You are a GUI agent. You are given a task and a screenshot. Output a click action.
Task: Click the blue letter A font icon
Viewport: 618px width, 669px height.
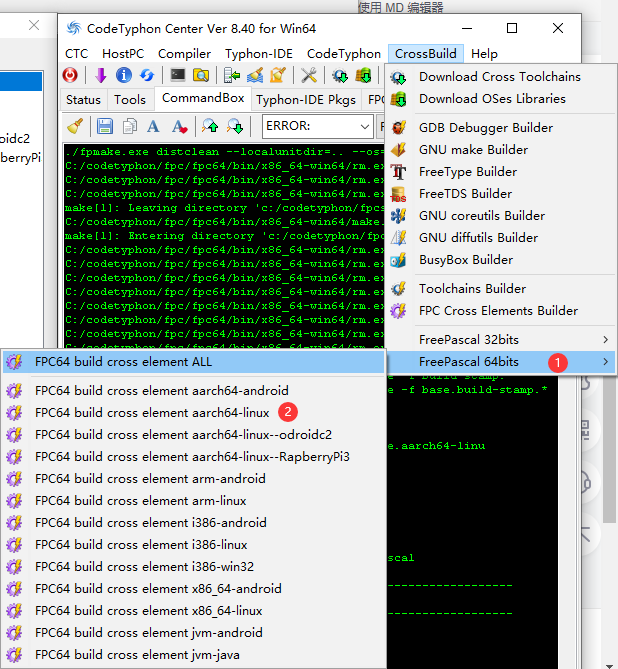pos(153,126)
